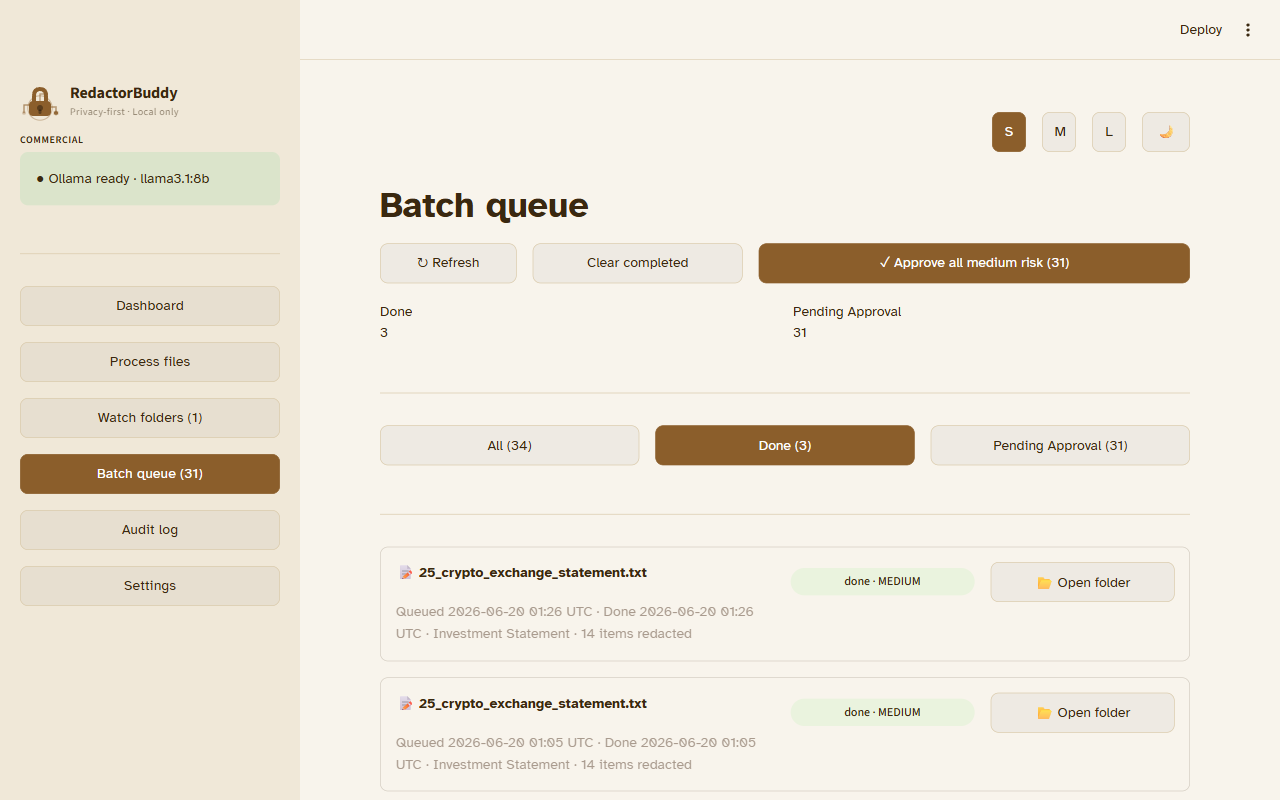This screenshot has width=1280, height=800.
Task: Switch to All (34) filter tab
Action: click(x=509, y=446)
